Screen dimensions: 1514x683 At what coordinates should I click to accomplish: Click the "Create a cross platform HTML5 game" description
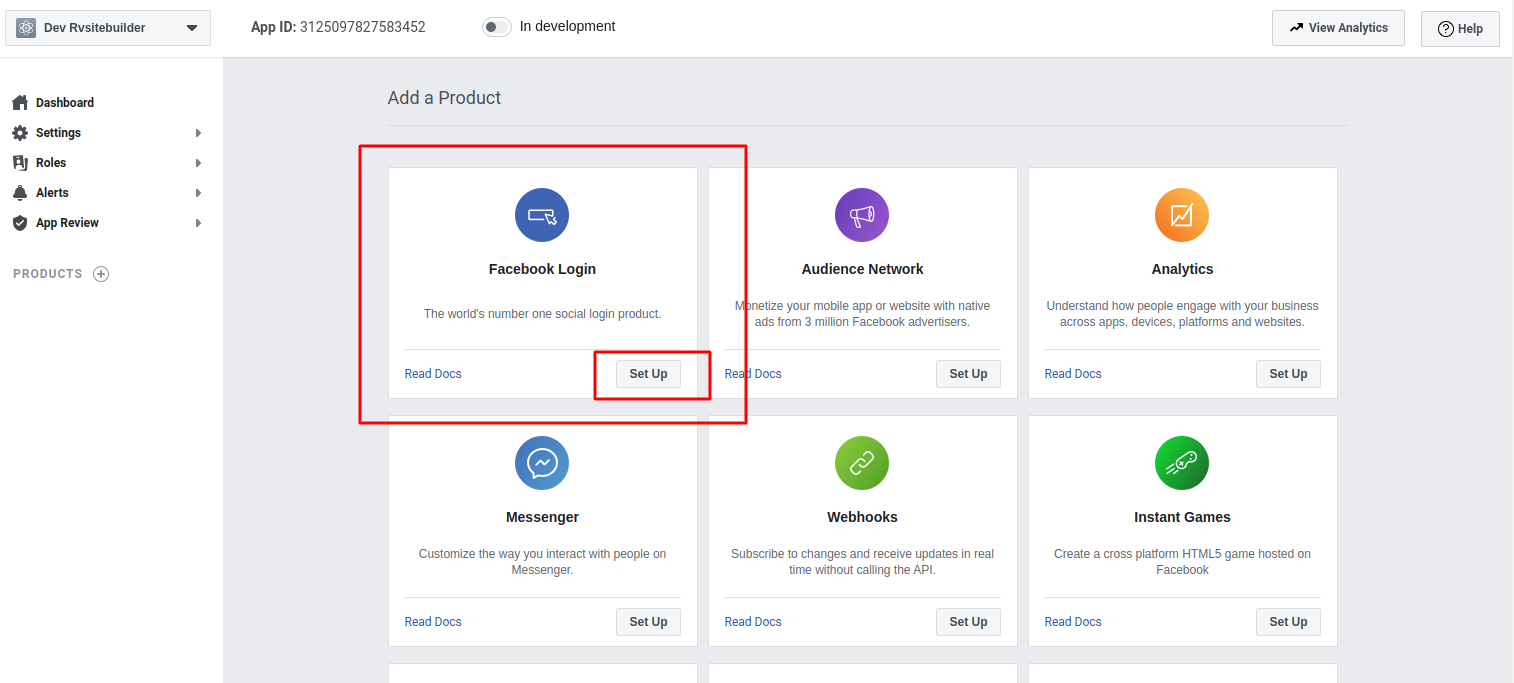tap(1182, 562)
